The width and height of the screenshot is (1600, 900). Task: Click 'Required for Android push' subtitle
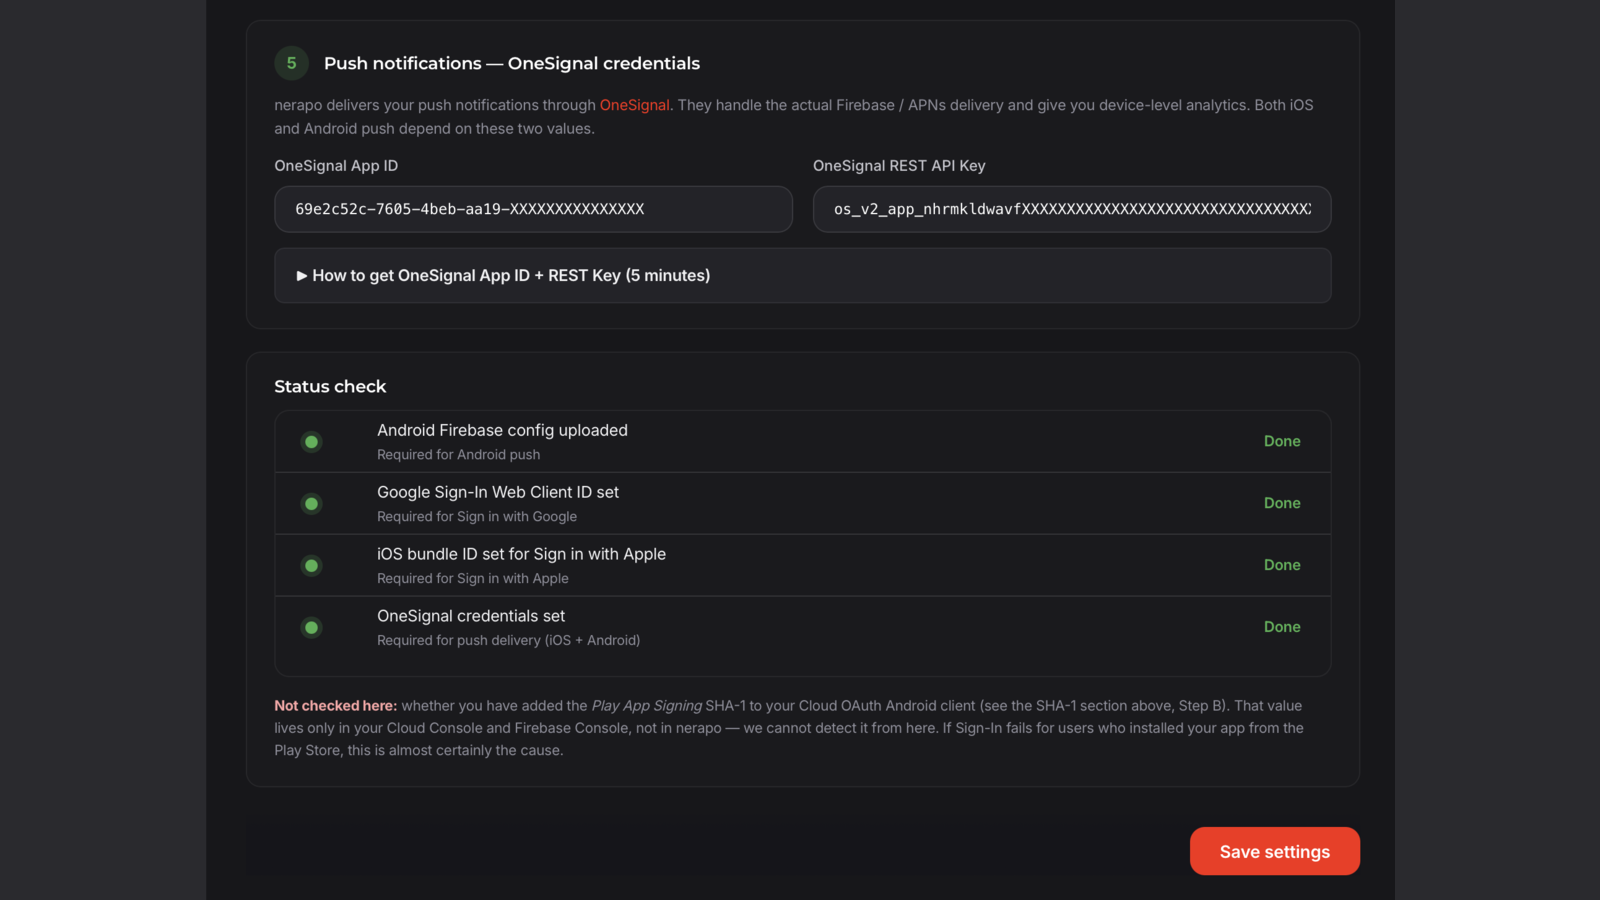coord(458,455)
